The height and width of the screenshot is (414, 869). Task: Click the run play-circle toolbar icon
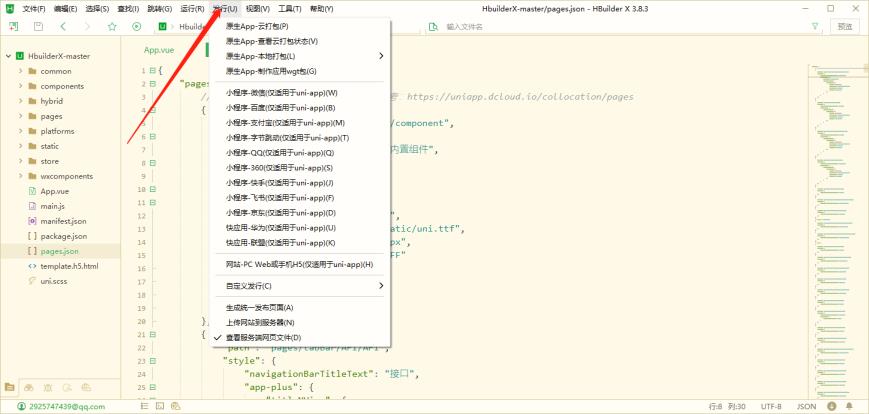[x=136, y=26]
